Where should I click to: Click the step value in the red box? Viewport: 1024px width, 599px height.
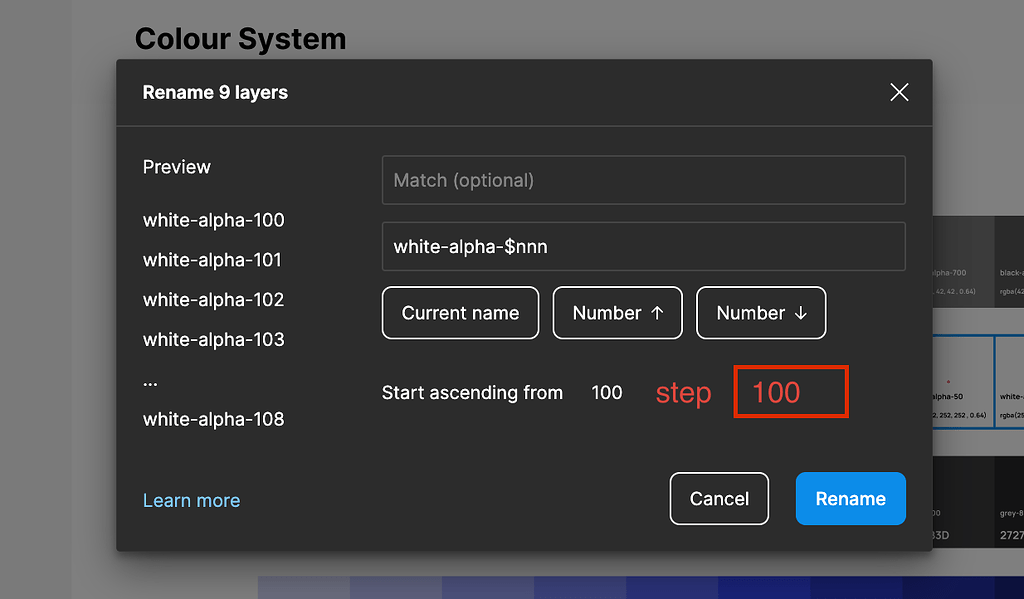[x=790, y=392]
